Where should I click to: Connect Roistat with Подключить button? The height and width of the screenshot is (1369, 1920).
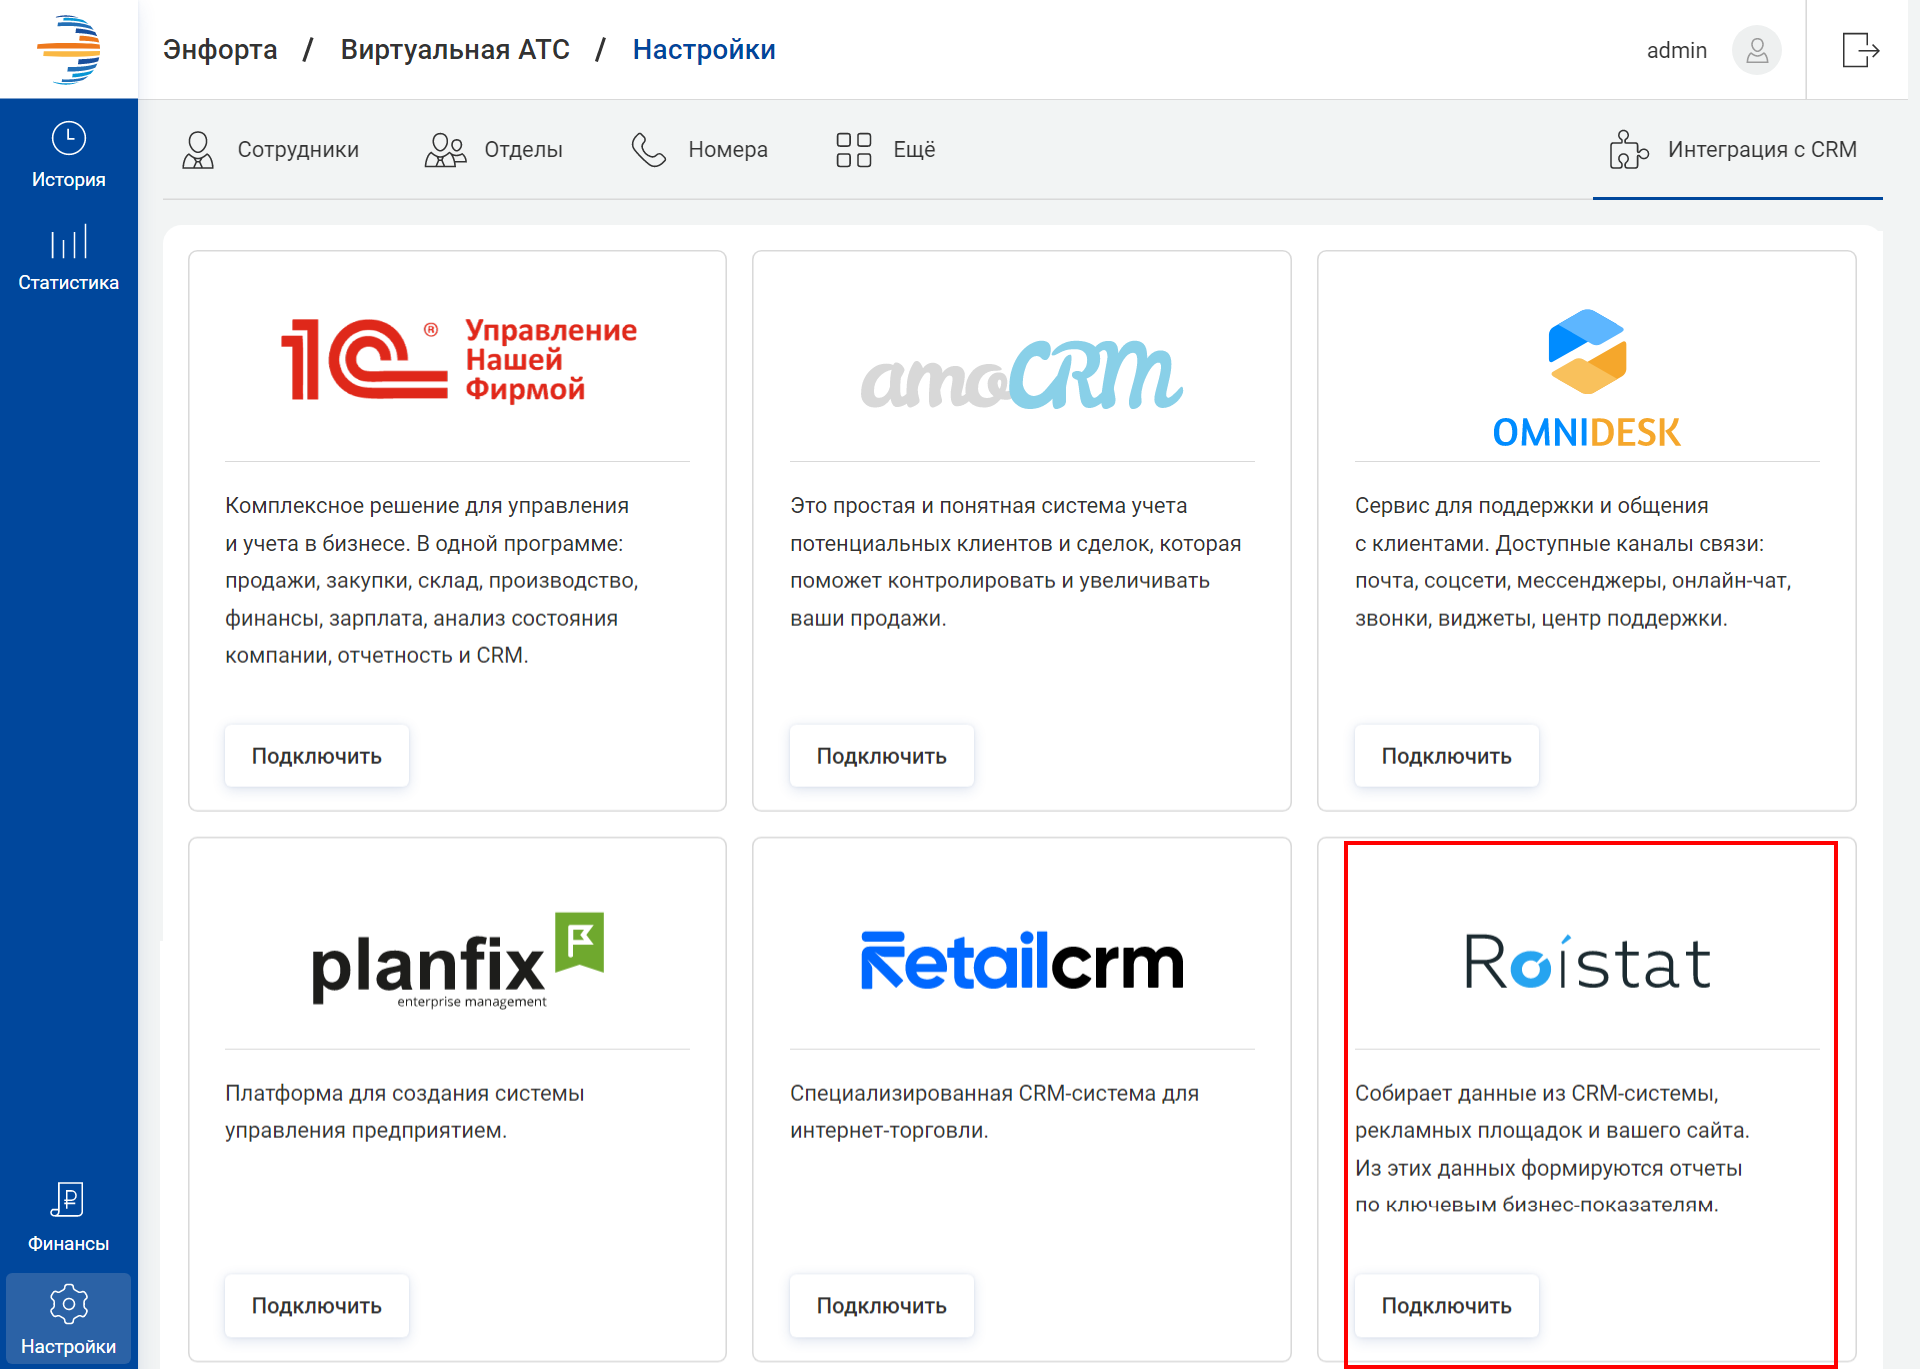(x=1447, y=1306)
